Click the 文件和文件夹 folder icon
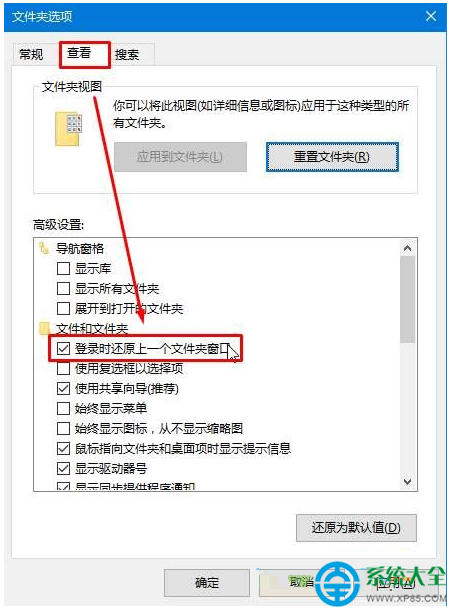The image size is (449, 609). click(44, 328)
